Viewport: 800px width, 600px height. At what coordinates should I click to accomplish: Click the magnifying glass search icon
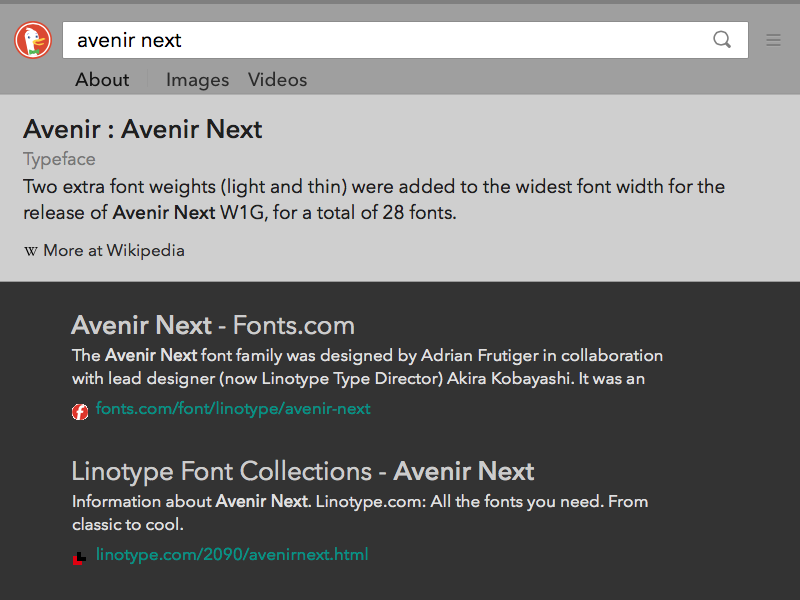point(722,39)
